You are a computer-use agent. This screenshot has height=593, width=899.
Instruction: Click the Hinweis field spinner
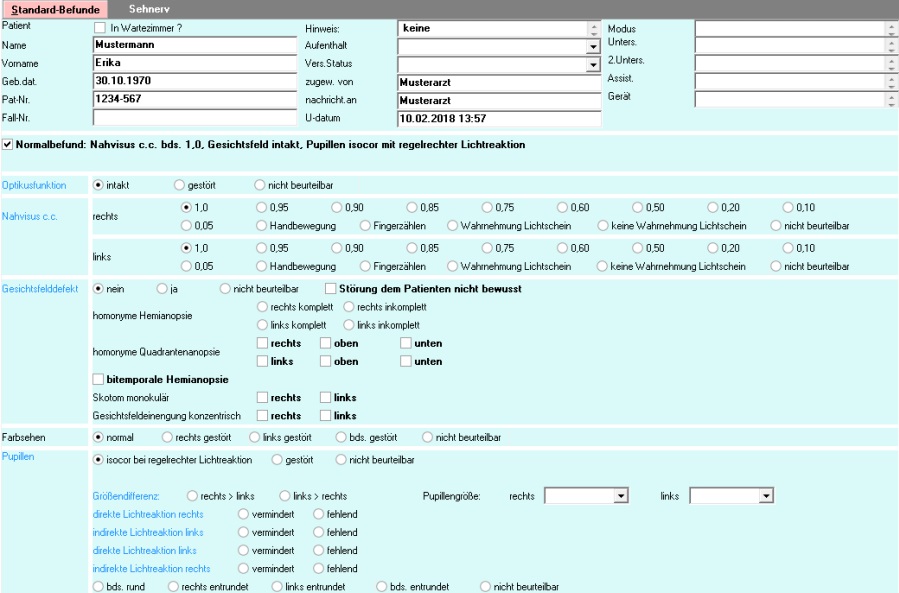(594, 28)
